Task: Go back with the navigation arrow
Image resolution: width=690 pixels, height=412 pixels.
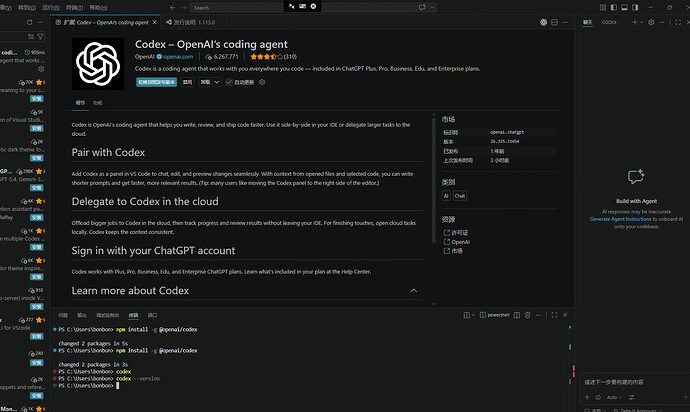Action: (x=172, y=7)
